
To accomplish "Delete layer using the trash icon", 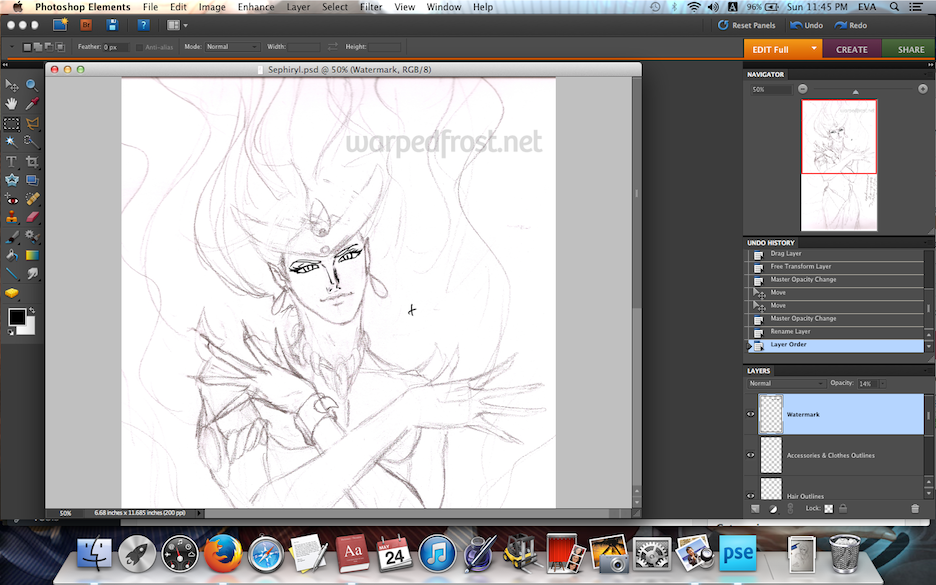I will (914, 508).
